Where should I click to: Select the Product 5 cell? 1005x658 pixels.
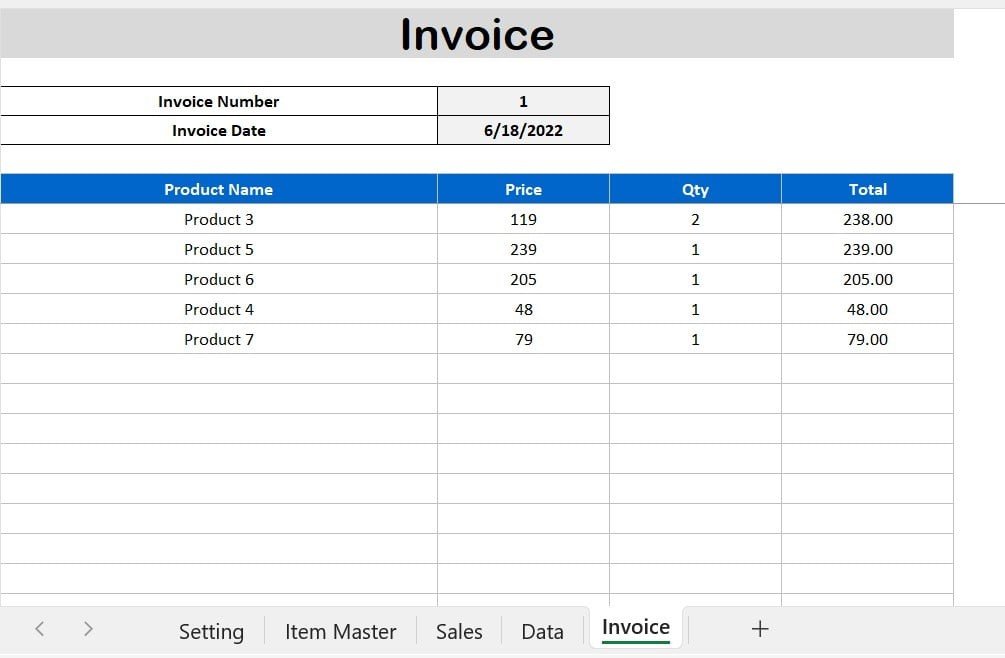(x=219, y=249)
